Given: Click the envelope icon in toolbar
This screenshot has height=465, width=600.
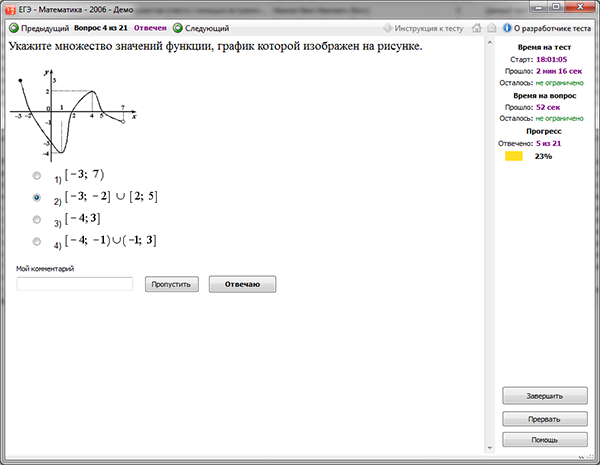Looking at the screenshot, I should tap(492, 28).
